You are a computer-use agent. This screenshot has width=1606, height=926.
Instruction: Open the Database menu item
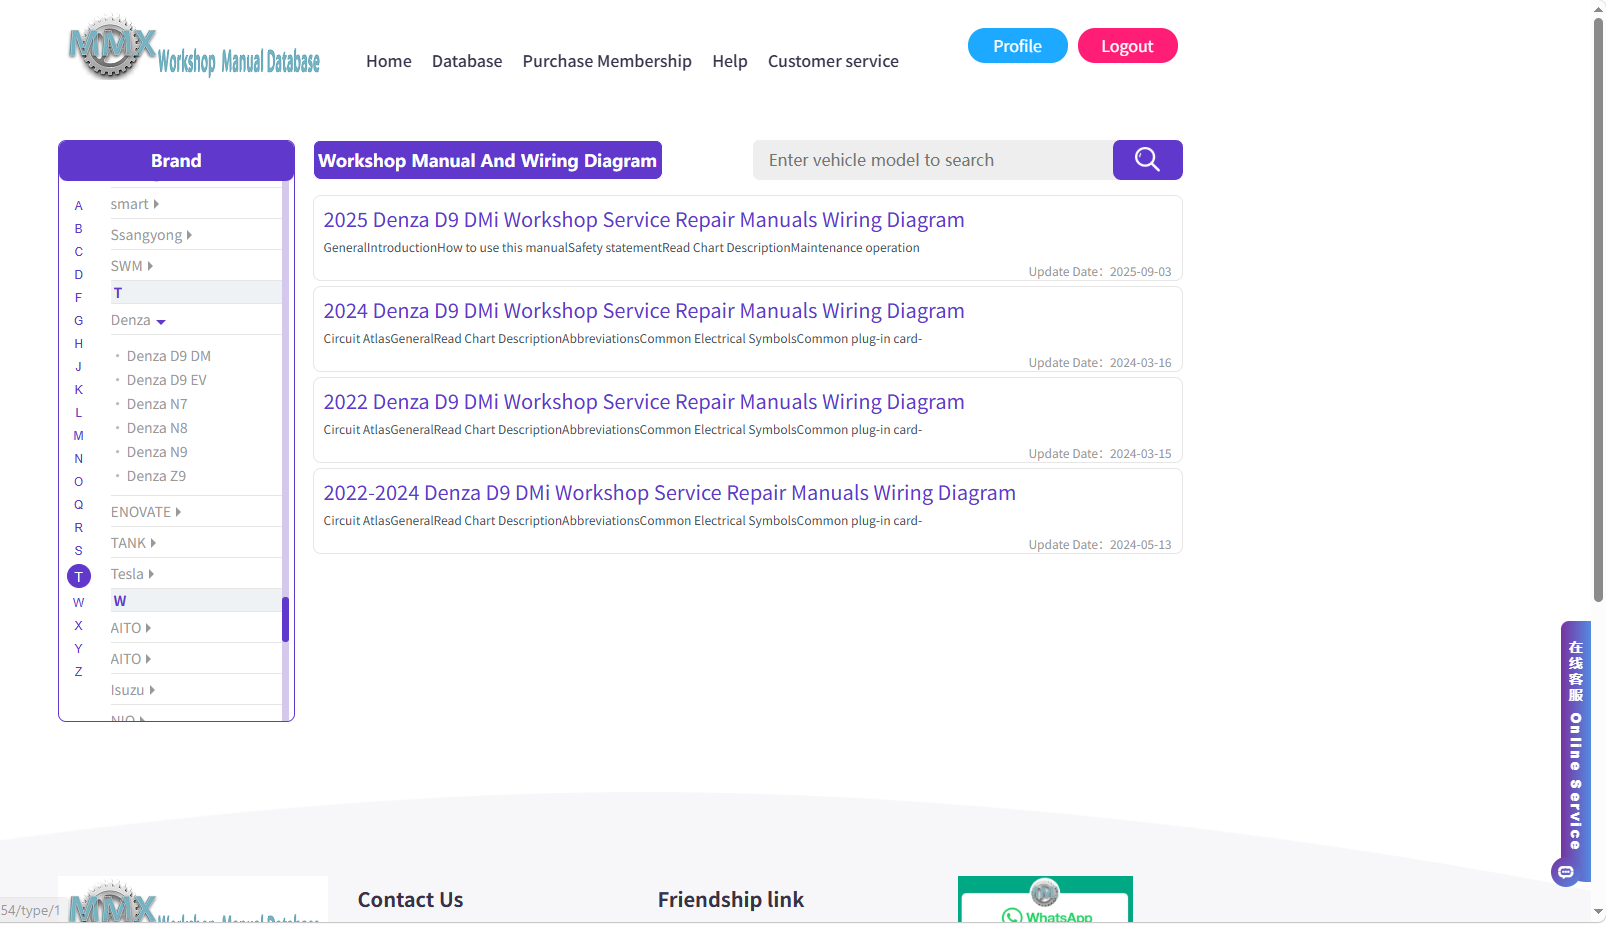(x=467, y=61)
